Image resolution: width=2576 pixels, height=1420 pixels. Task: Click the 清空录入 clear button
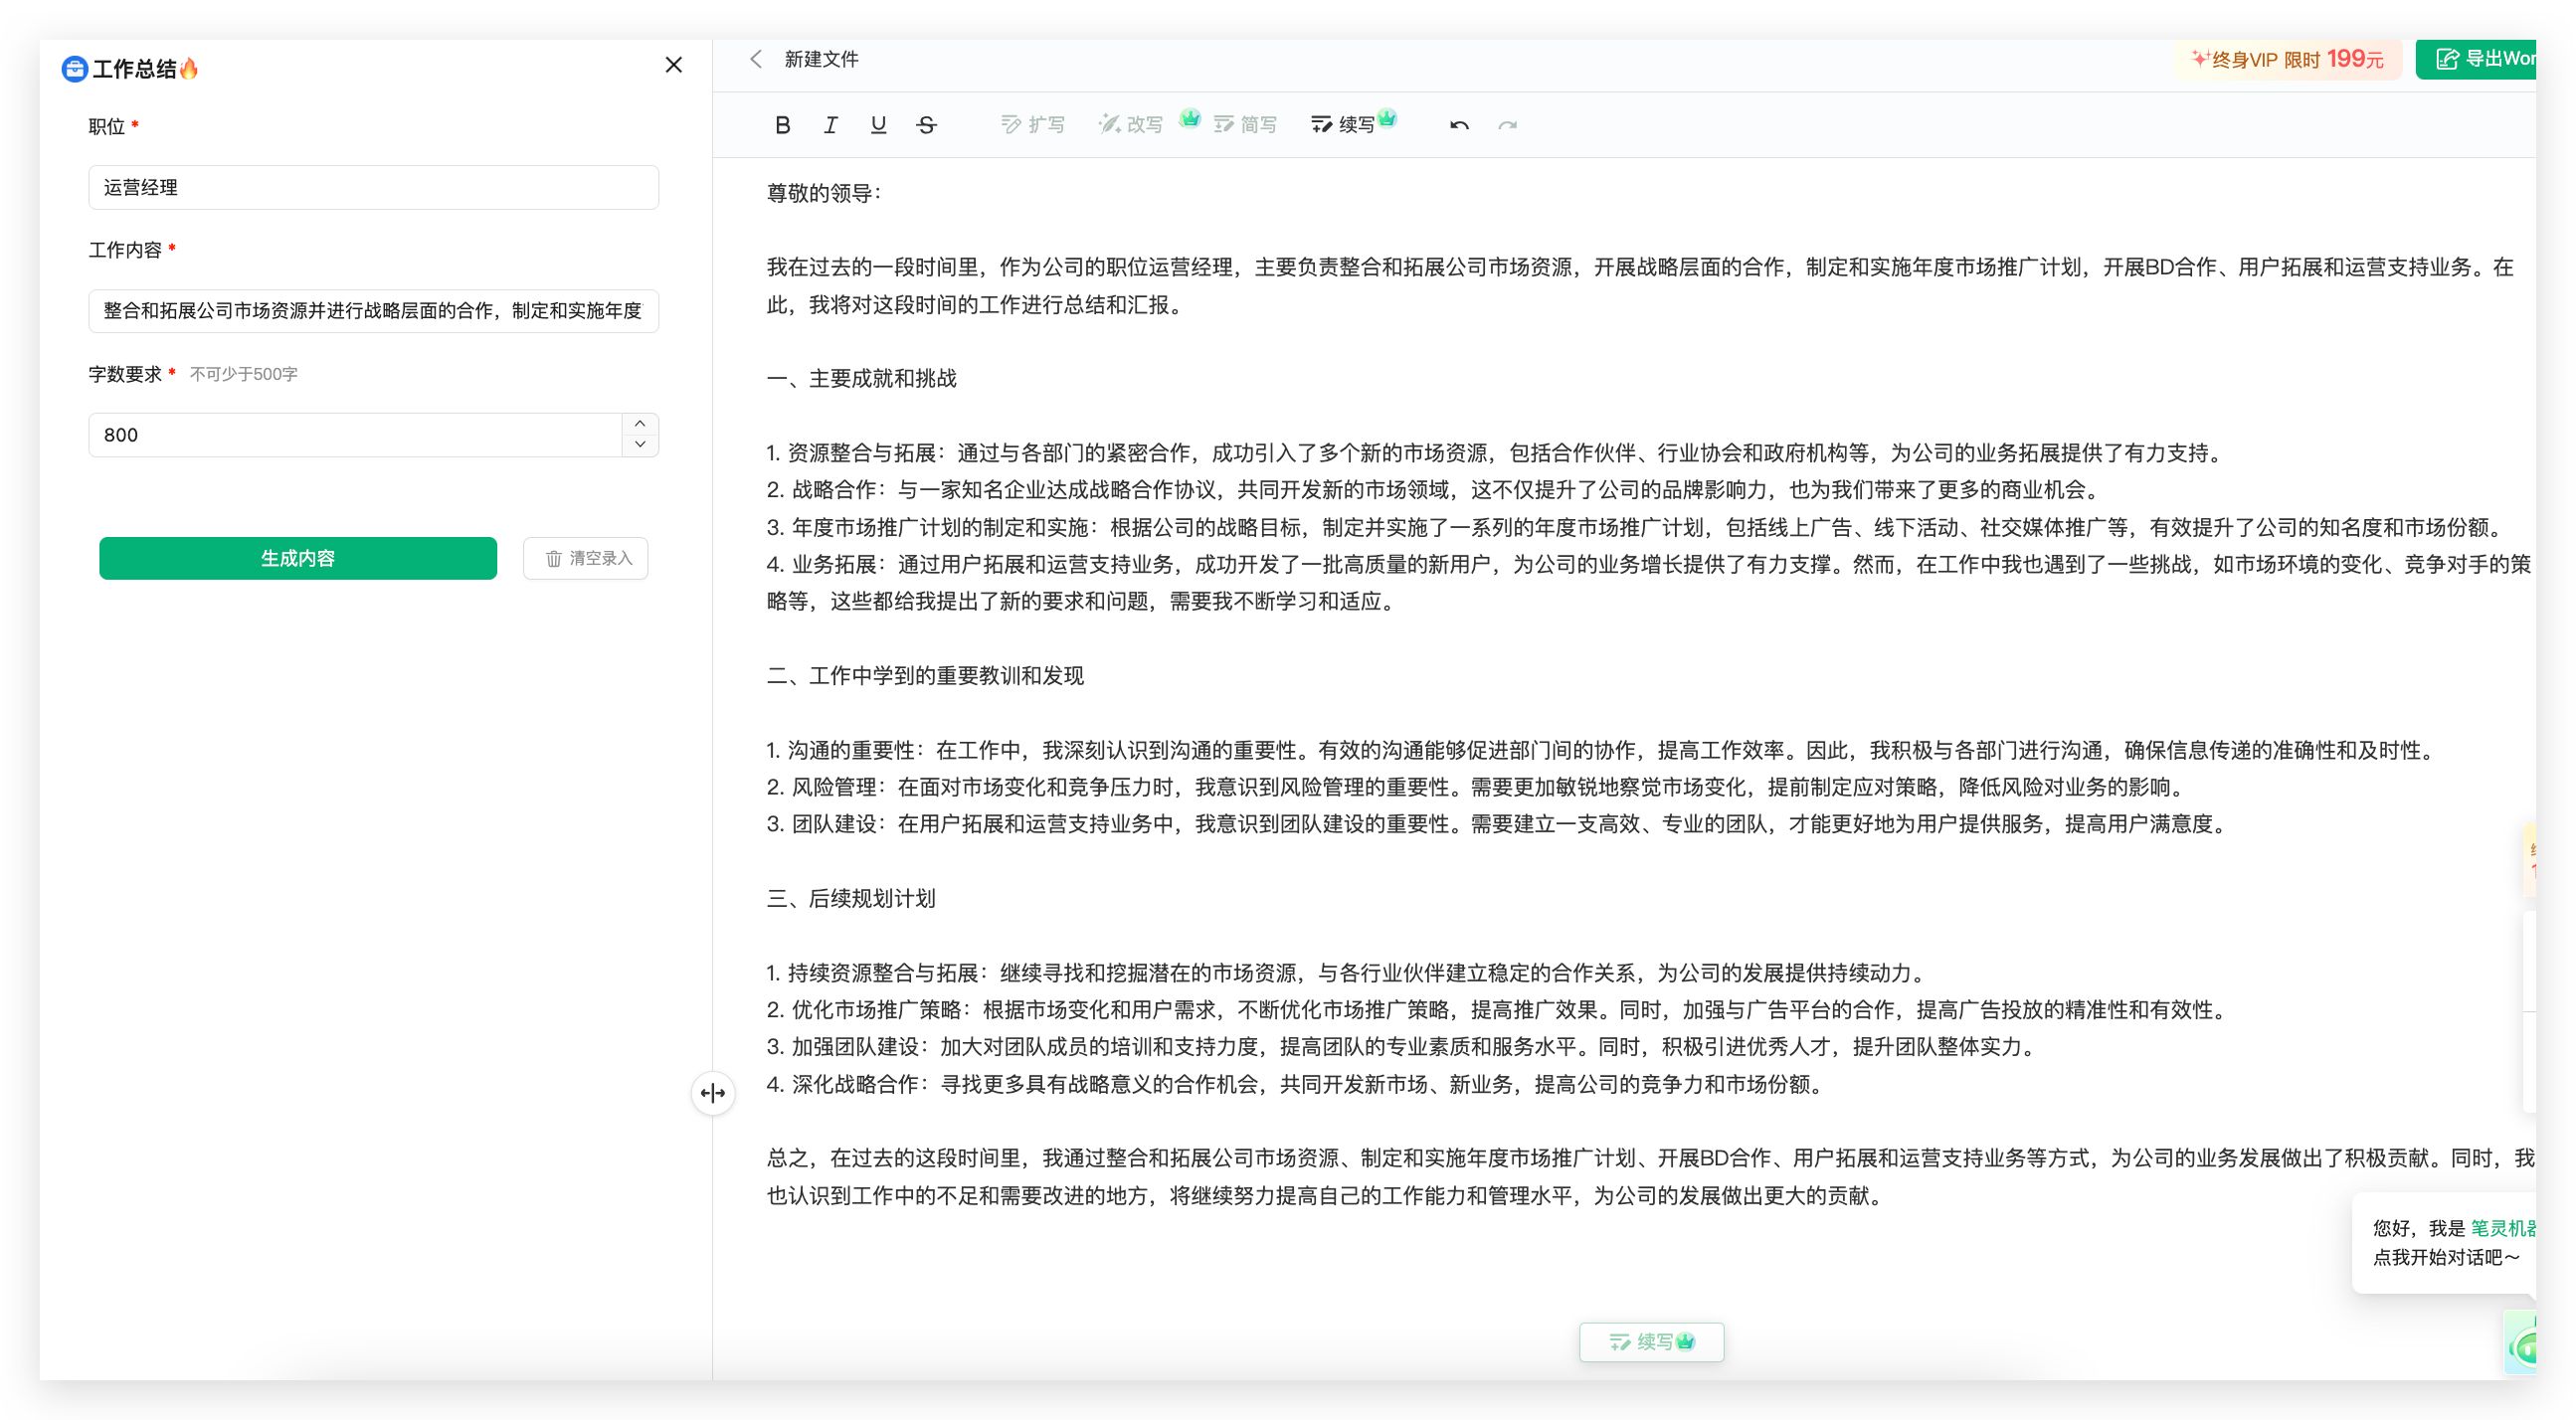click(586, 558)
